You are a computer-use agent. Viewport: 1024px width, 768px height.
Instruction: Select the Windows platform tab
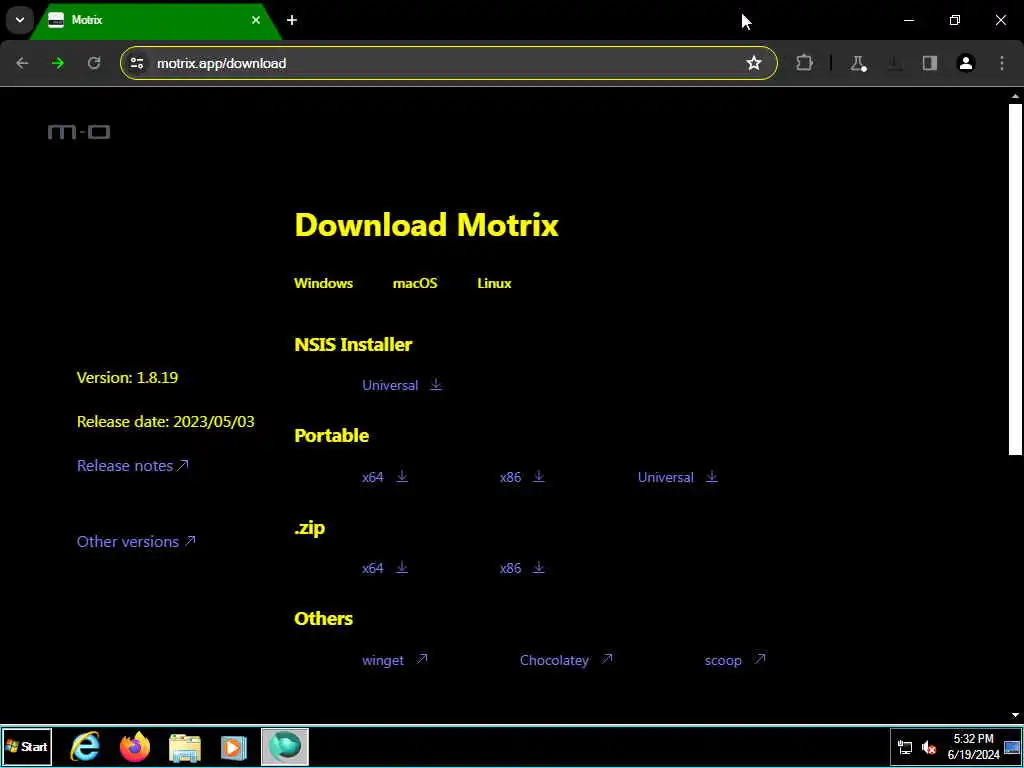coord(323,283)
